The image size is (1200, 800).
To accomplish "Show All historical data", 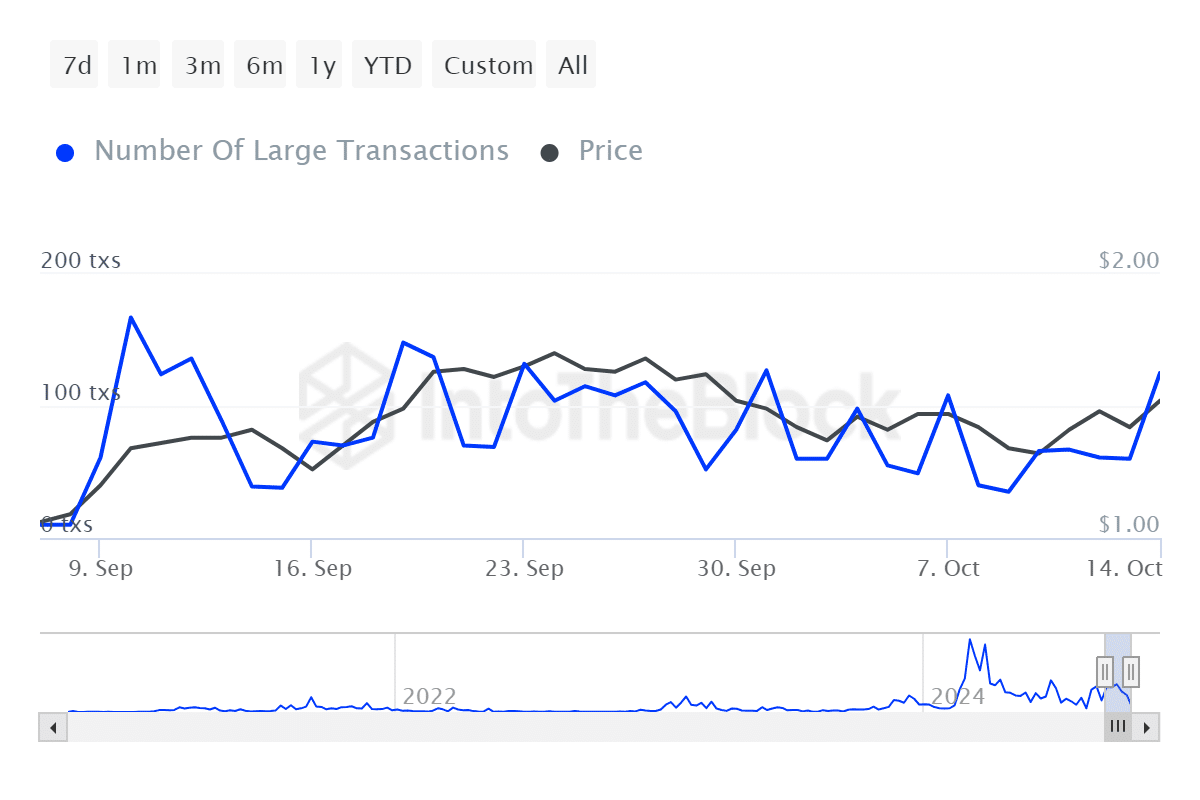I will point(572,66).
